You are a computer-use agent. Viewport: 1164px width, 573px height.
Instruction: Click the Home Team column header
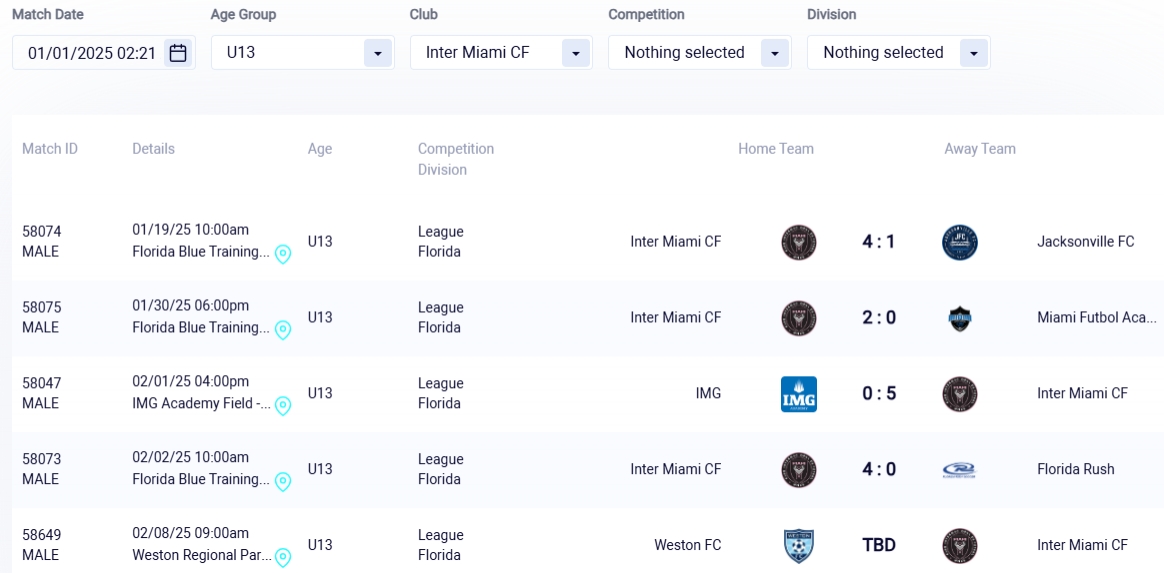(x=776, y=149)
